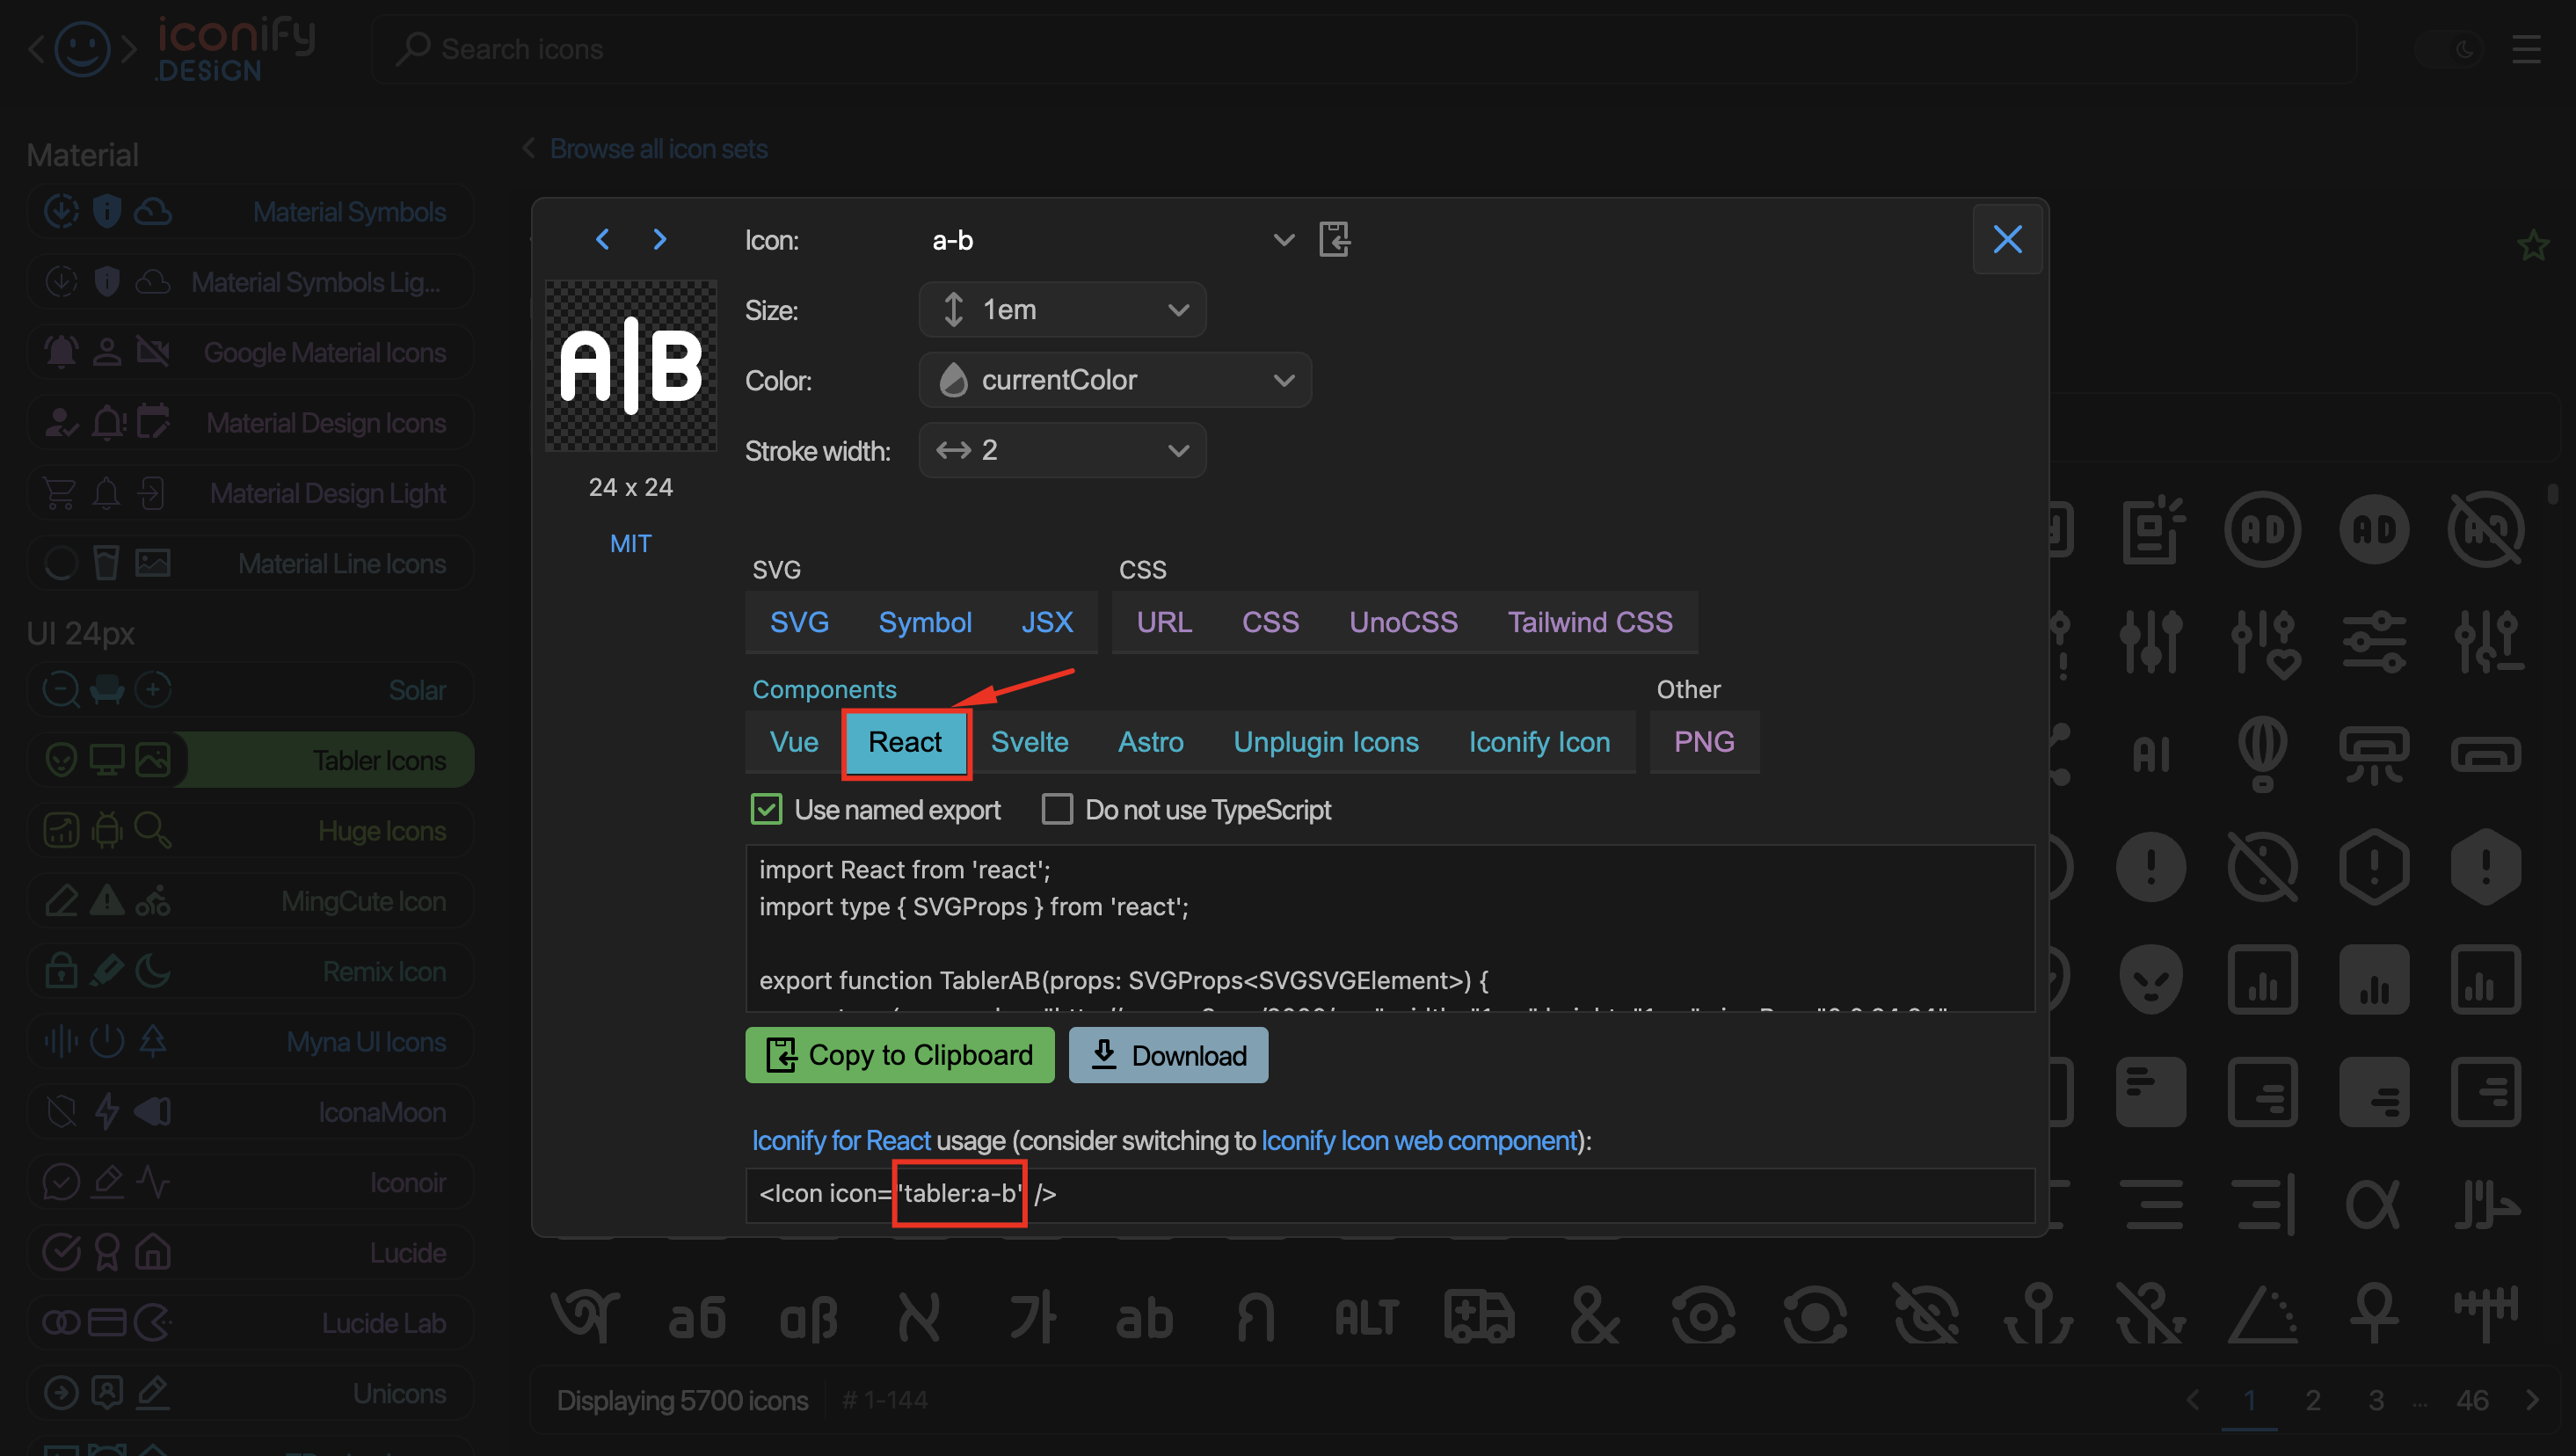Click the Copy to Clipboard button
Viewport: 2576px width, 1456px height.
899,1055
